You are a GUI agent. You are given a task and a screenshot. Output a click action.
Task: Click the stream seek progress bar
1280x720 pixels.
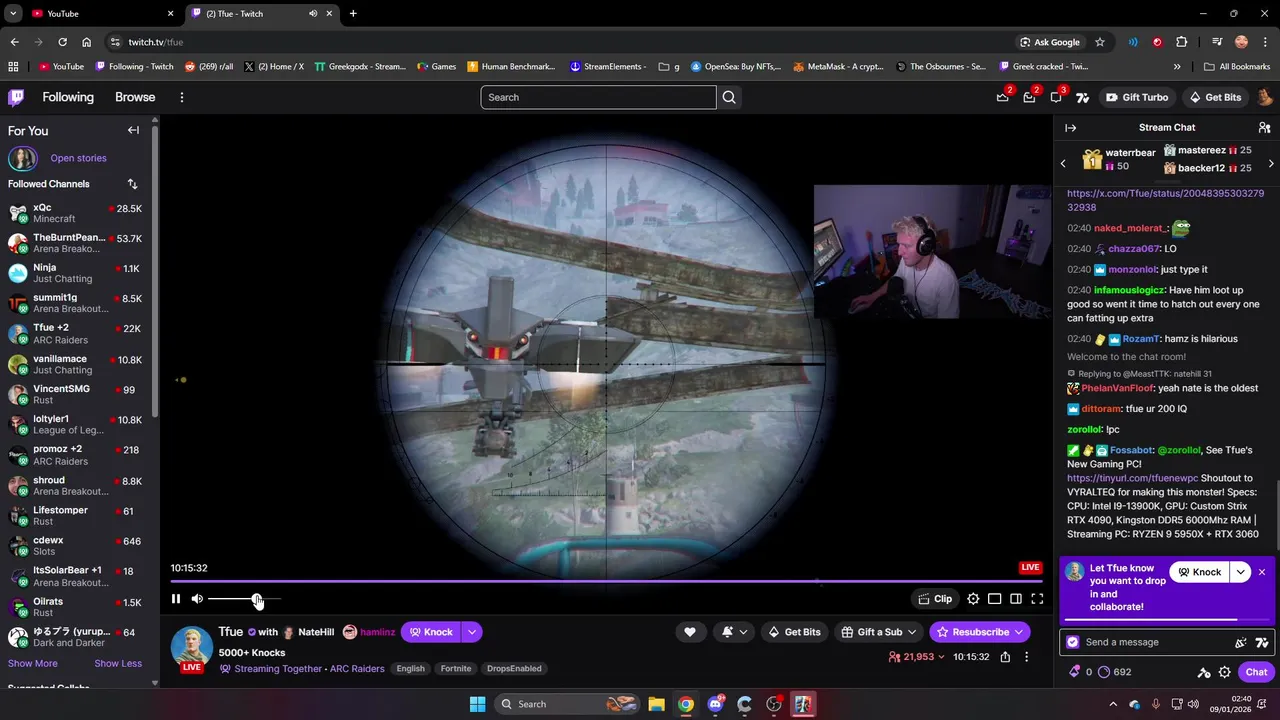click(x=605, y=581)
